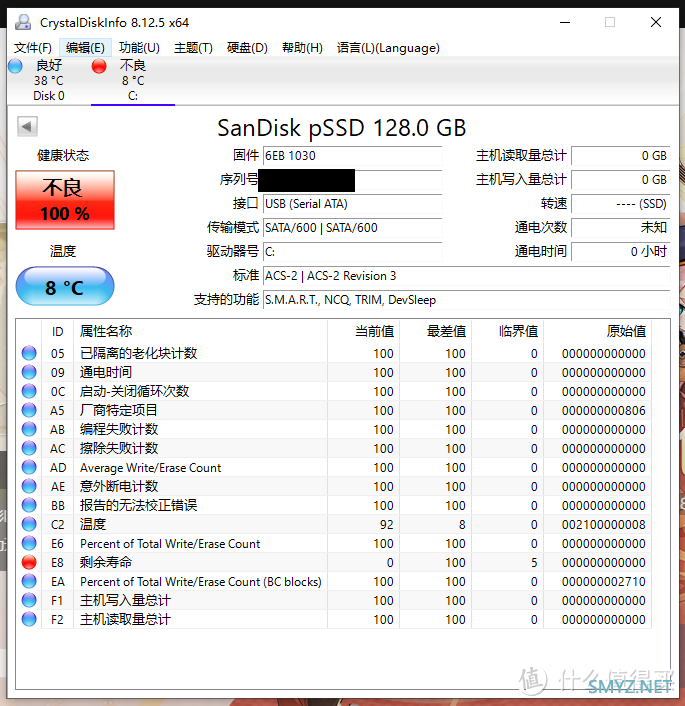Click the 属性名称 column header
Image resolution: width=685 pixels, height=706 pixels.
tap(106, 331)
